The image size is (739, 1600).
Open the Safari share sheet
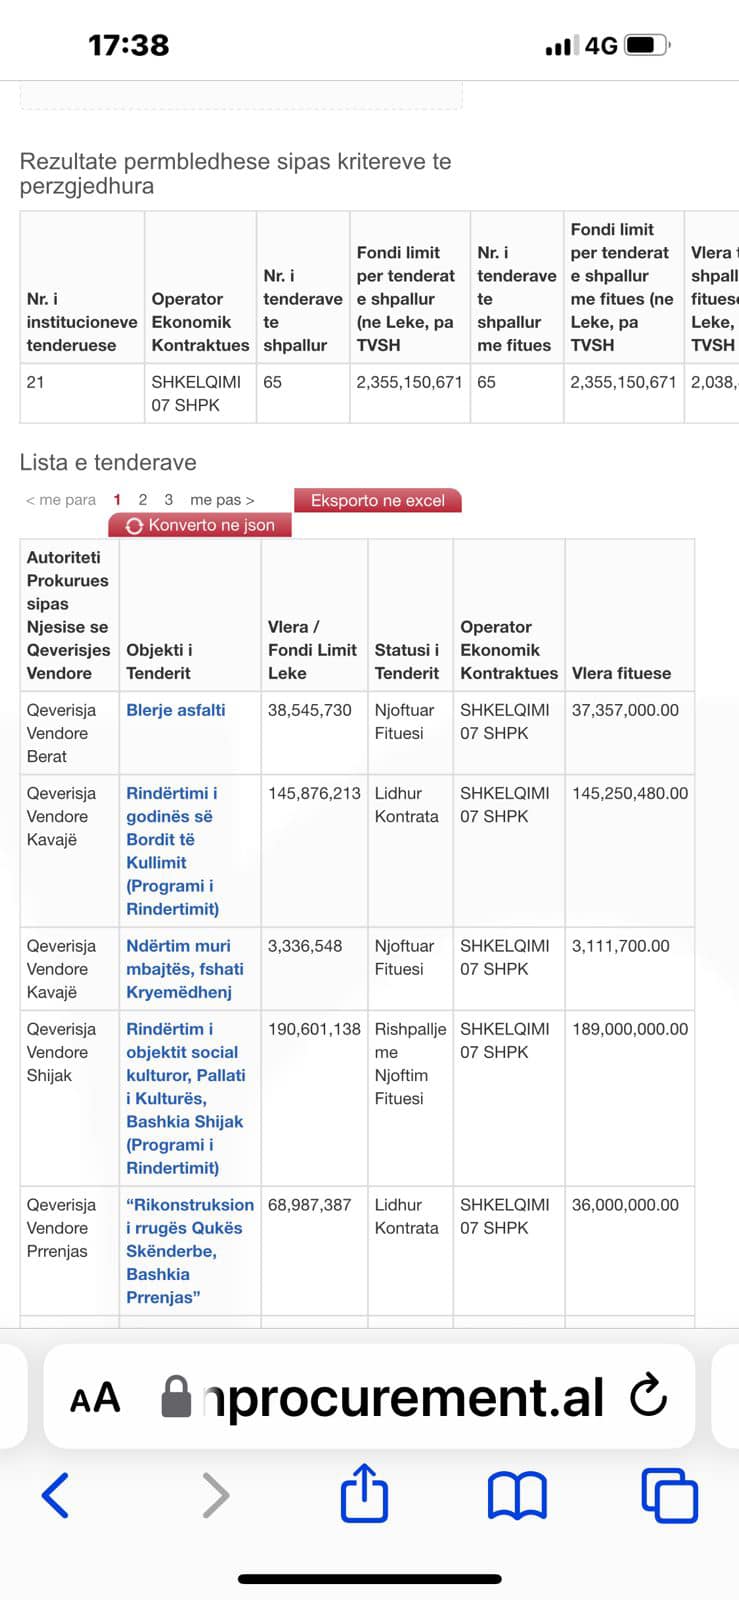(x=364, y=1494)
